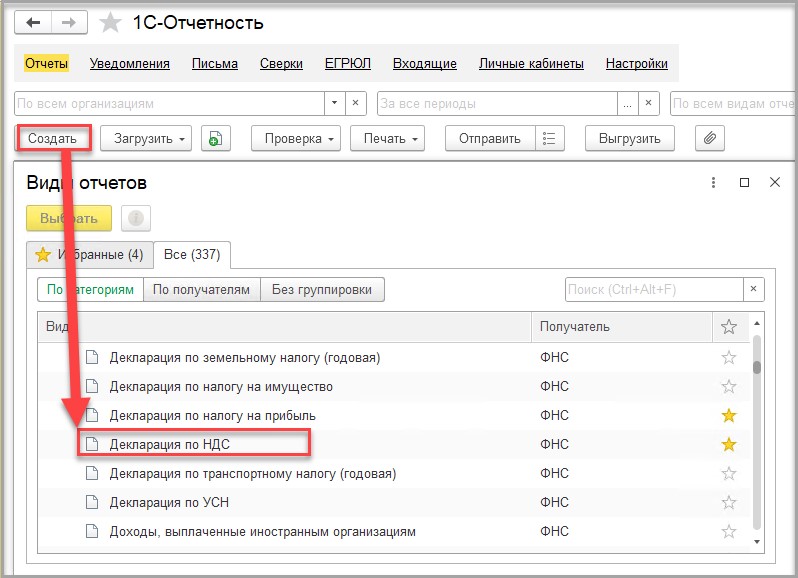Open the three-dot menu of Виды отчетов
Screen dimensions: 798x578
714,182
